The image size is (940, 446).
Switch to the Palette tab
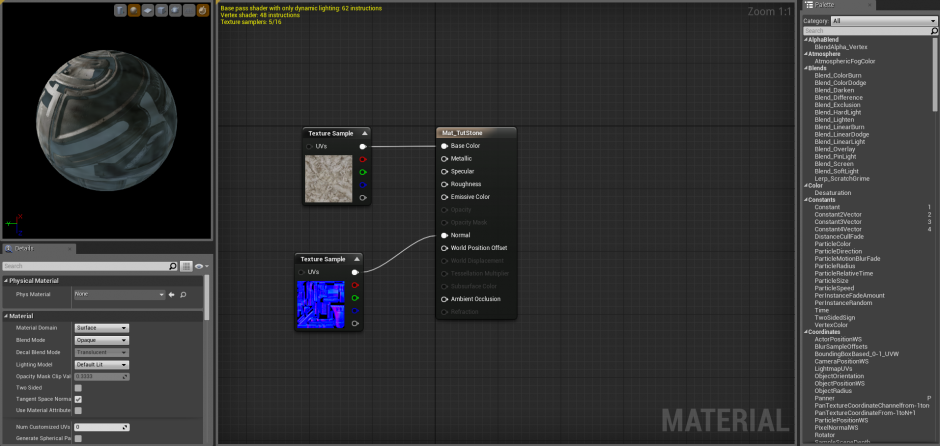tap(837, 5)
